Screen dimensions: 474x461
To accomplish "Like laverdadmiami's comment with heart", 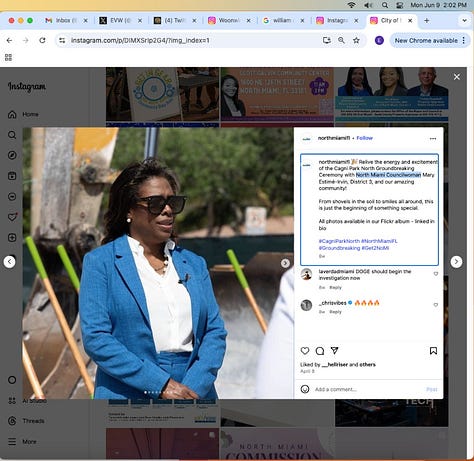I will (x=436, y=274).
